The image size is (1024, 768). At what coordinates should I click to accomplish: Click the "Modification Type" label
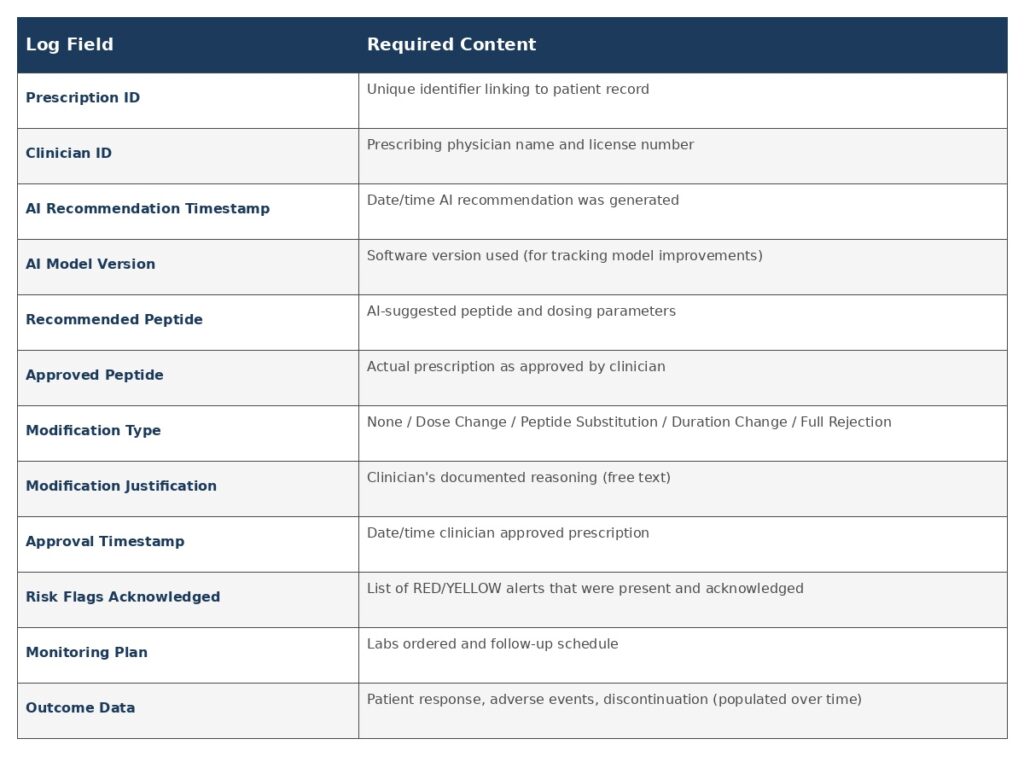93,430
